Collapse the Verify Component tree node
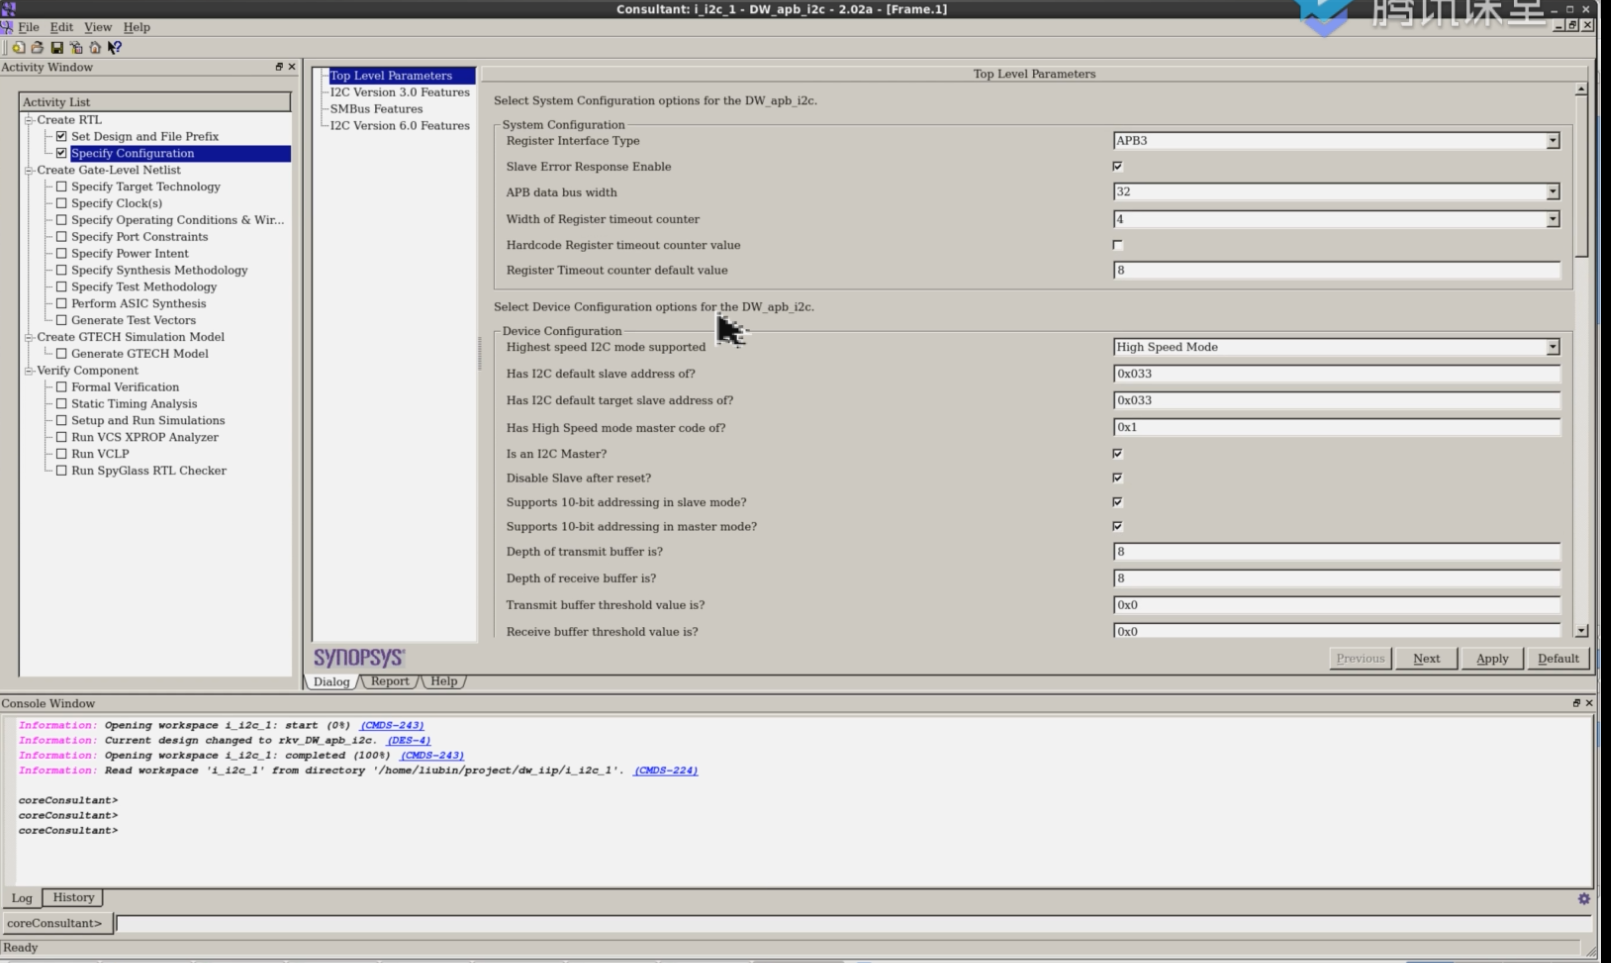 (x=29, y=370)
